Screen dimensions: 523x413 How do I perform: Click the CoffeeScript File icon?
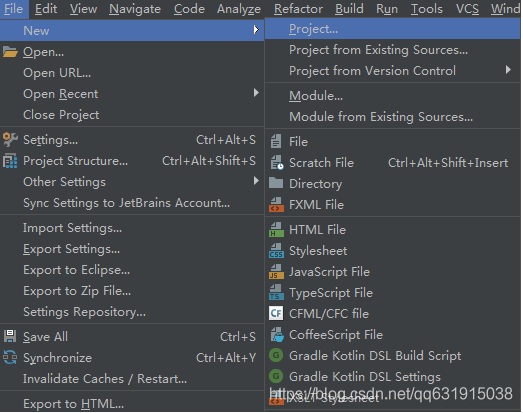(277, 335)
